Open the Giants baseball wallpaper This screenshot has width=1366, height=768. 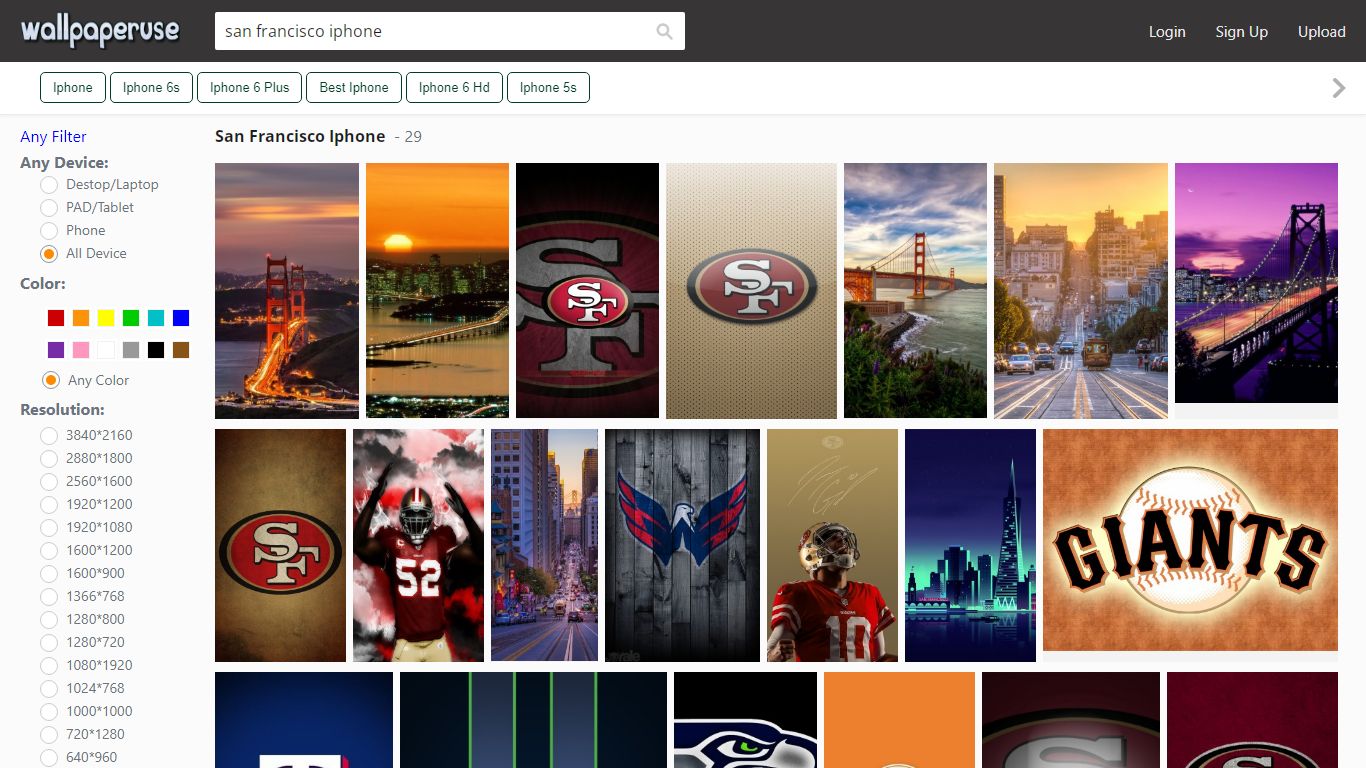1190,540
